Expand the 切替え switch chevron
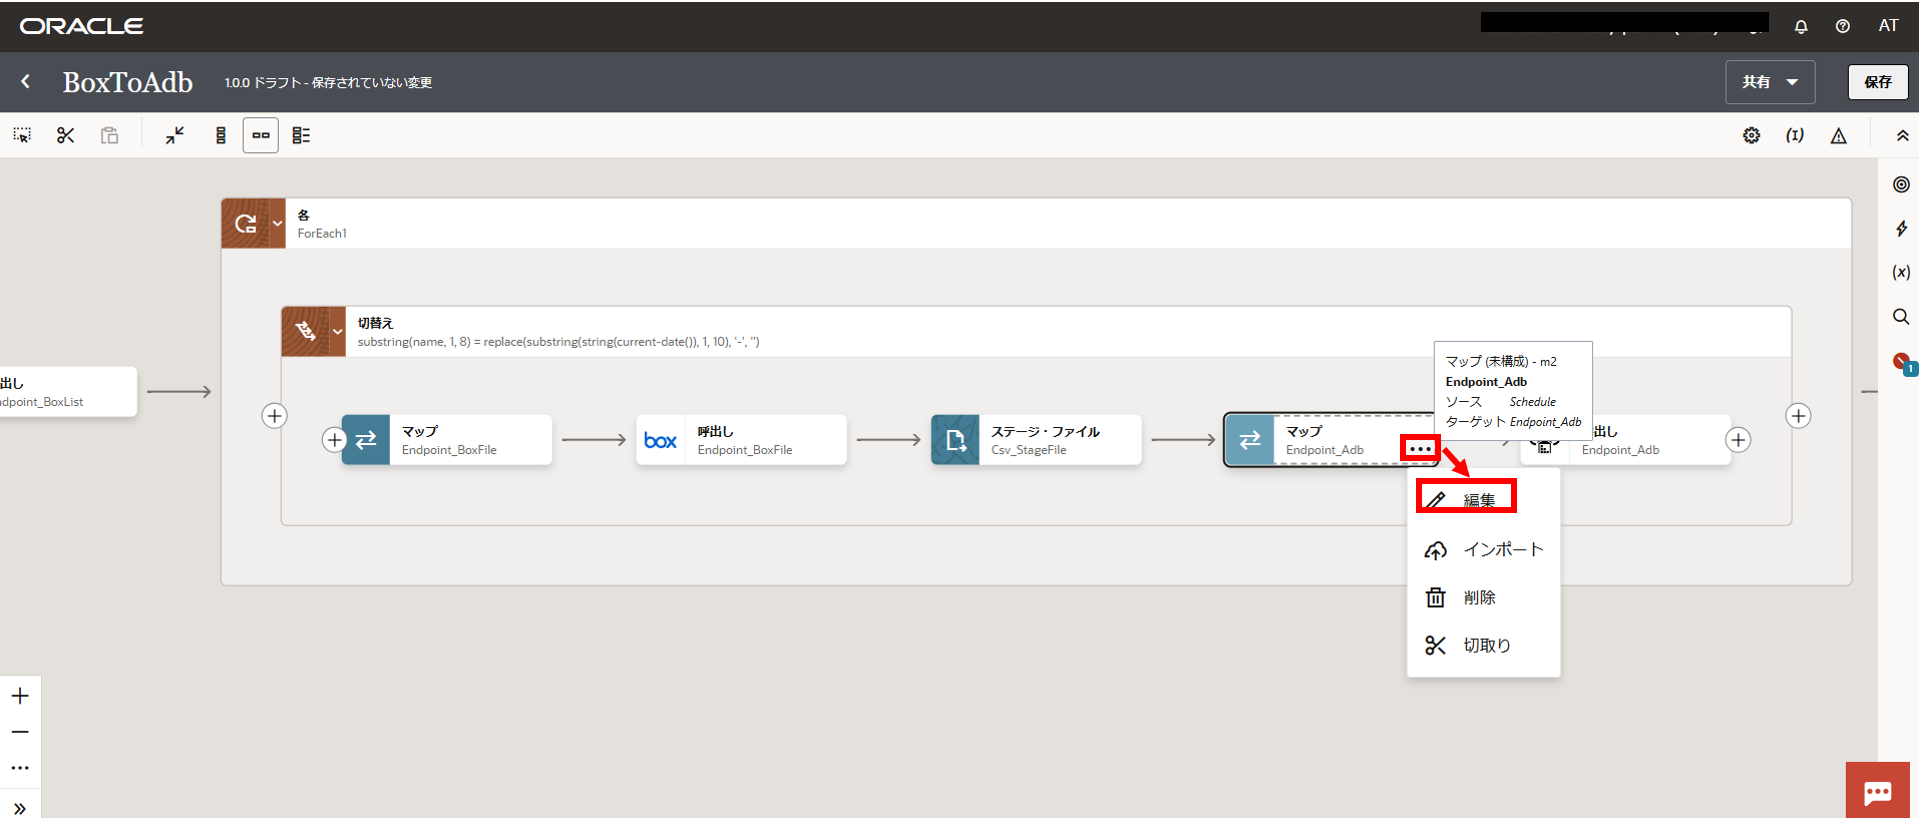The image size is (1919, 818). [338, 331]
